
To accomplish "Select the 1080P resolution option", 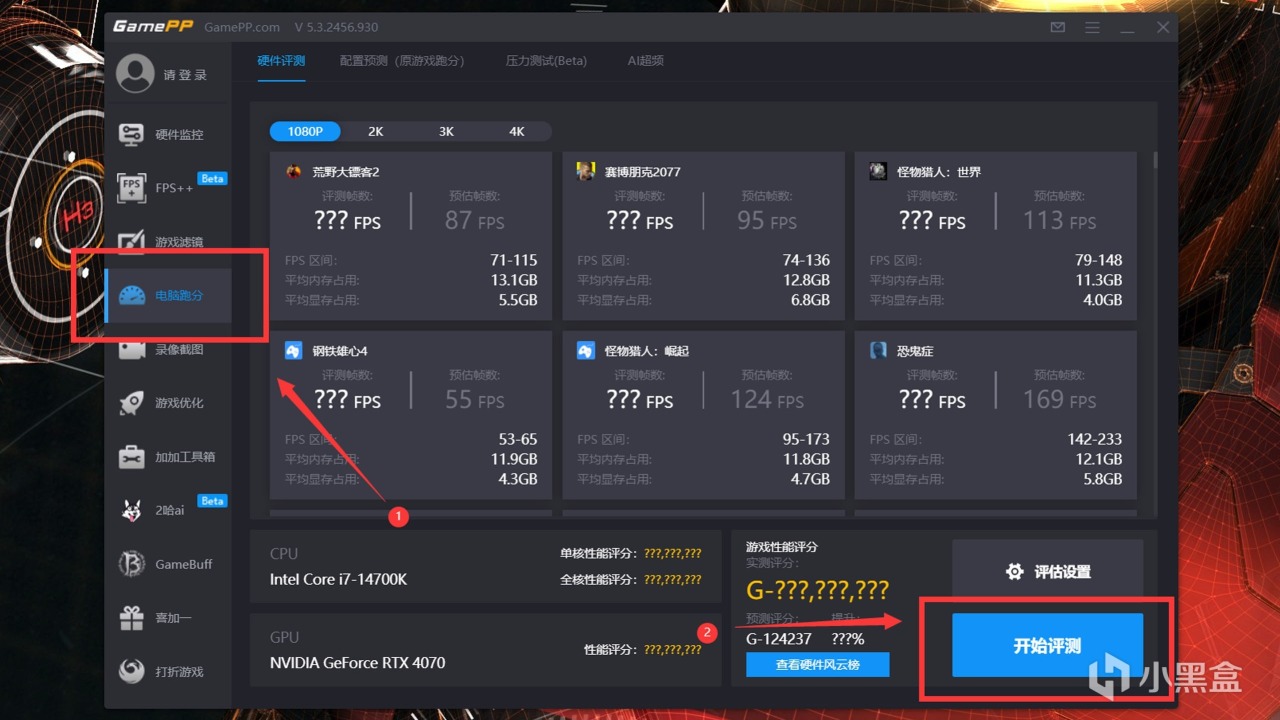I will [305, 131].
